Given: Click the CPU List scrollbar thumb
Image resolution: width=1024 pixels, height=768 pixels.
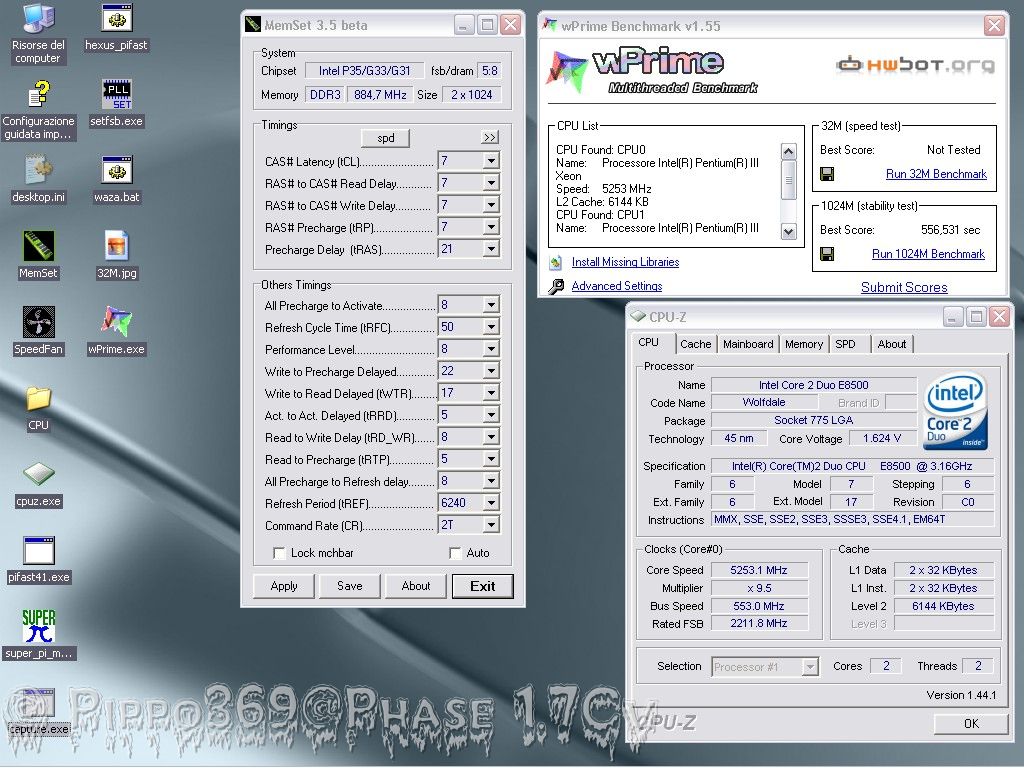Looking at the screenshot, I should [x=789, y=181].
